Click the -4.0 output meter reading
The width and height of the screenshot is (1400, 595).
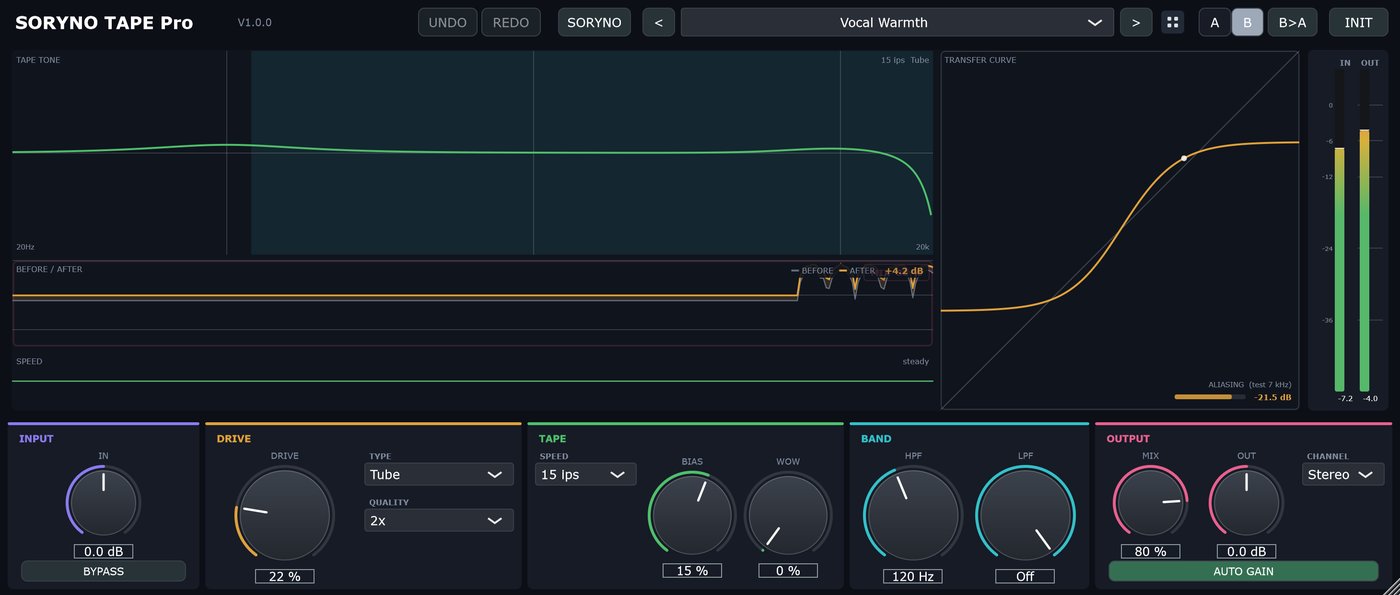coord(1370,398)
